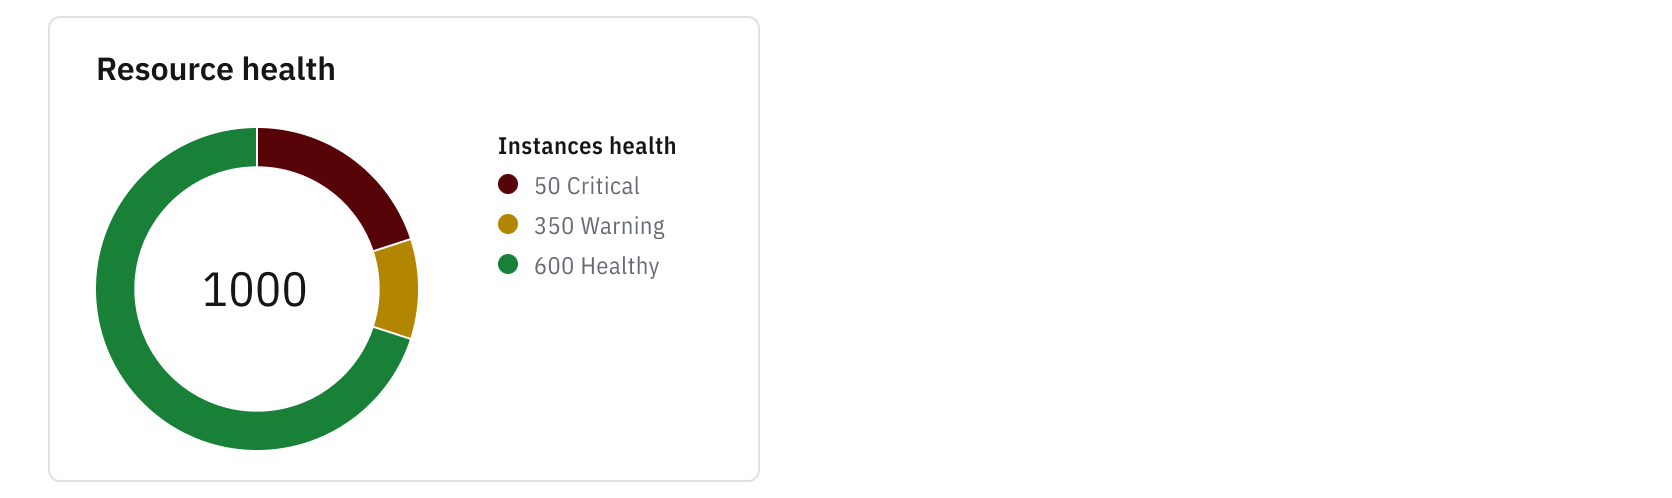
Task: Click the "Critical" word in the legend
Action: [603, 186]
